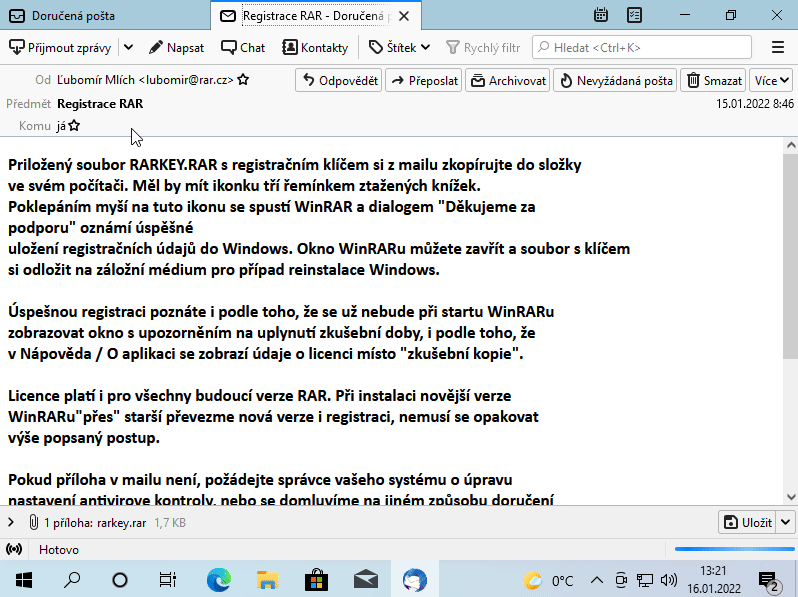Close the Registrace RAR tab
Viewport: 798px width, 597px height.
404,16
